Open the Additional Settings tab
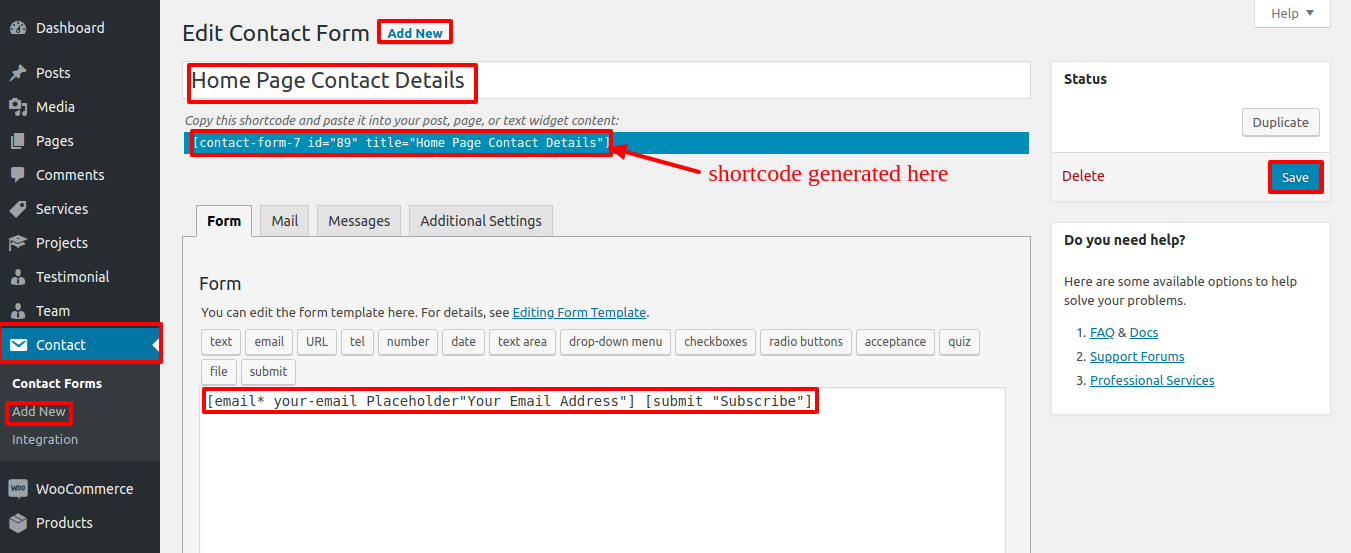Image resolution: width=1351 pixels, height=553 pixels. 480,221
